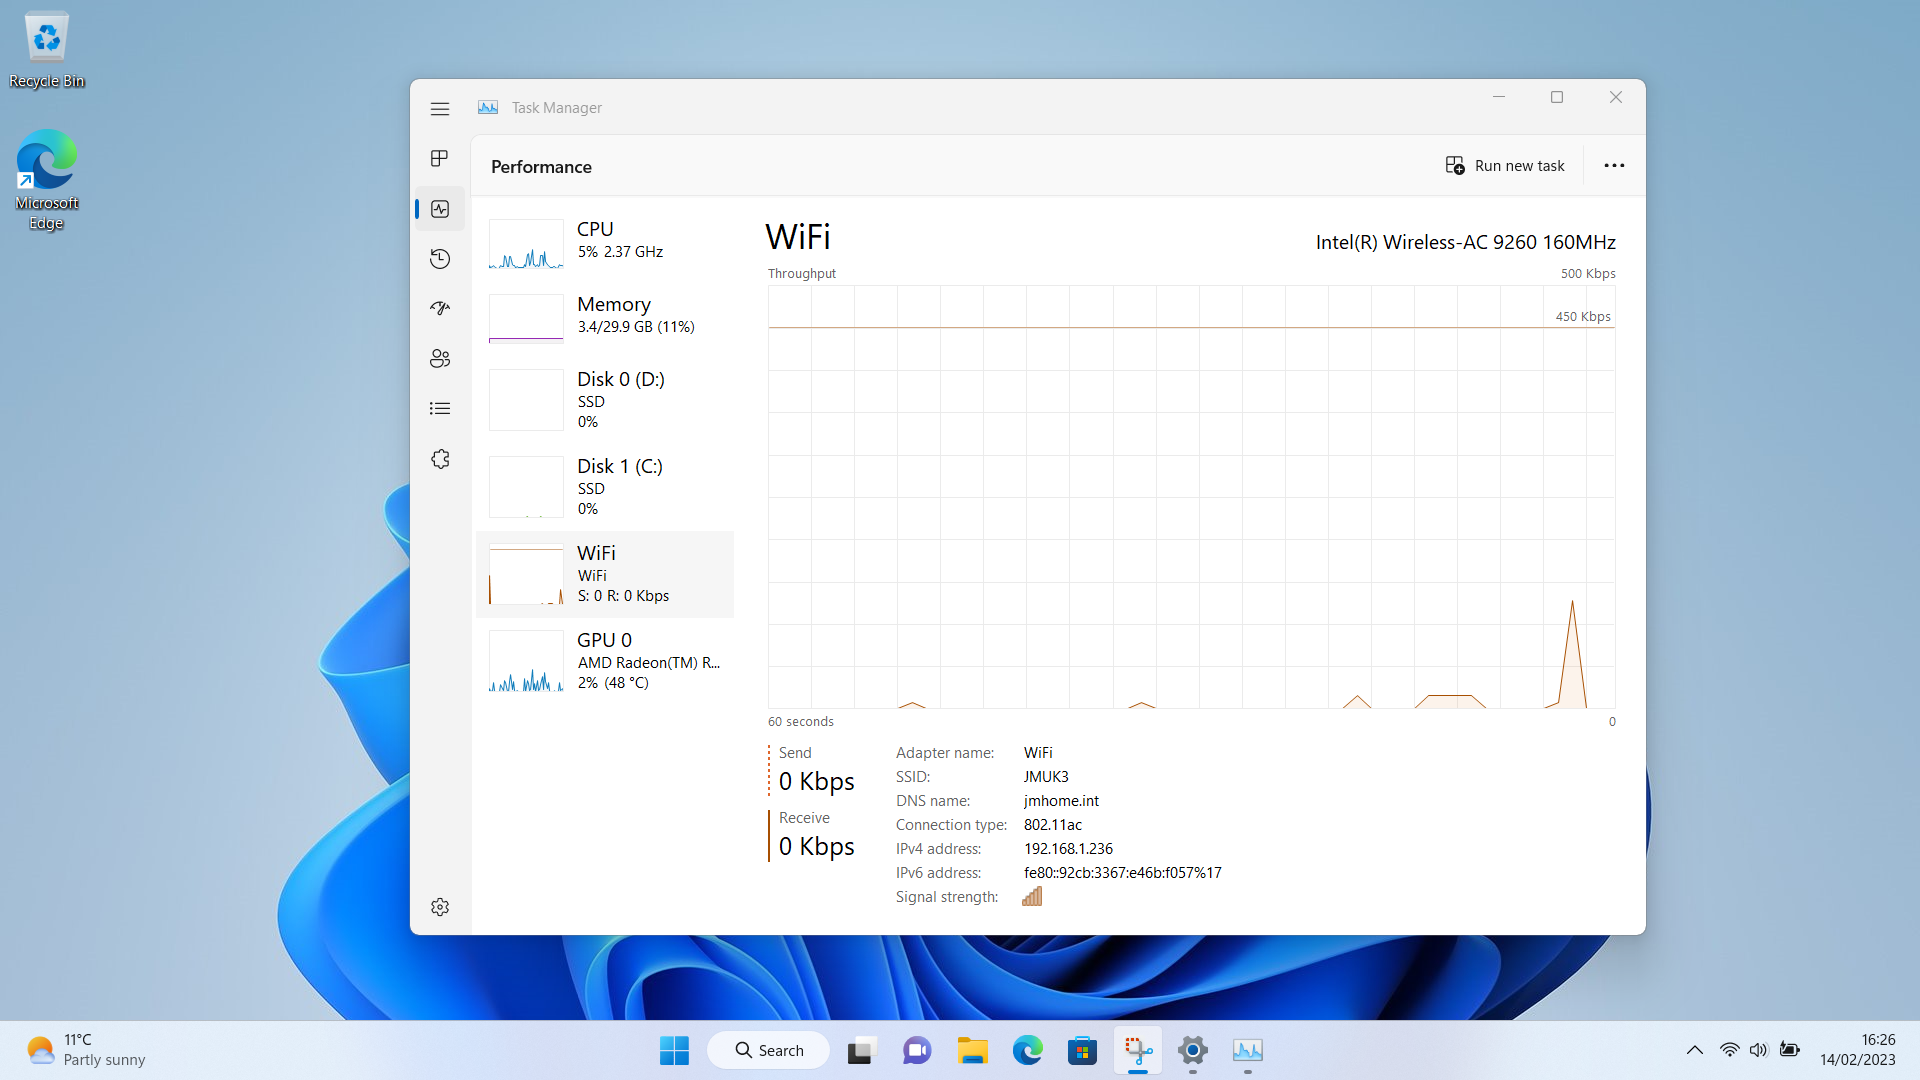Select the Memory performance item
The image size is (1920, 1080).
coord(605,318)
